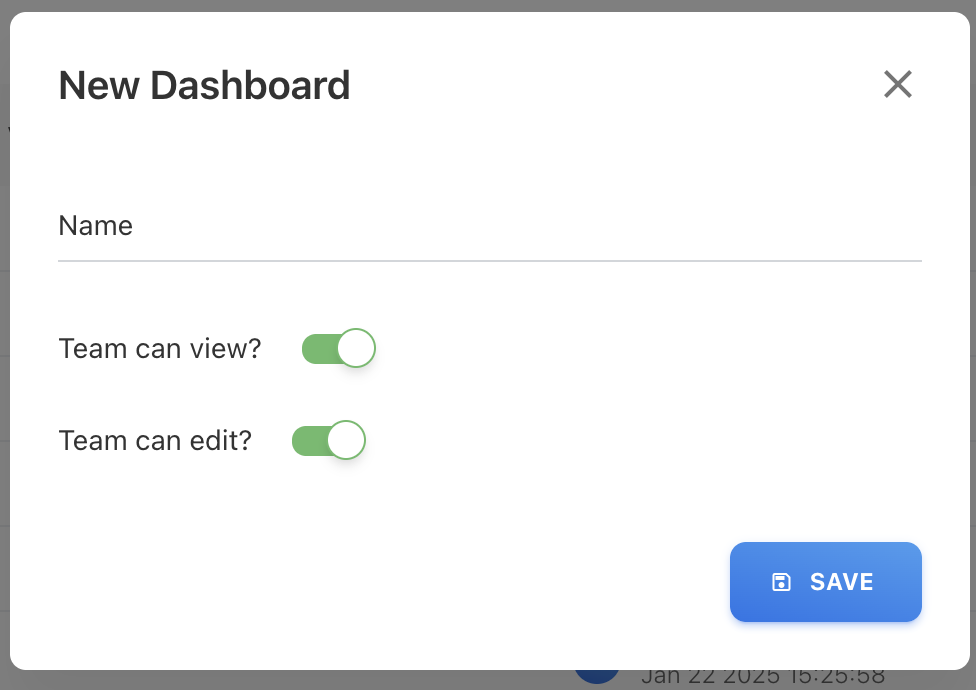Click the white knob on the edit toggle

346,440
